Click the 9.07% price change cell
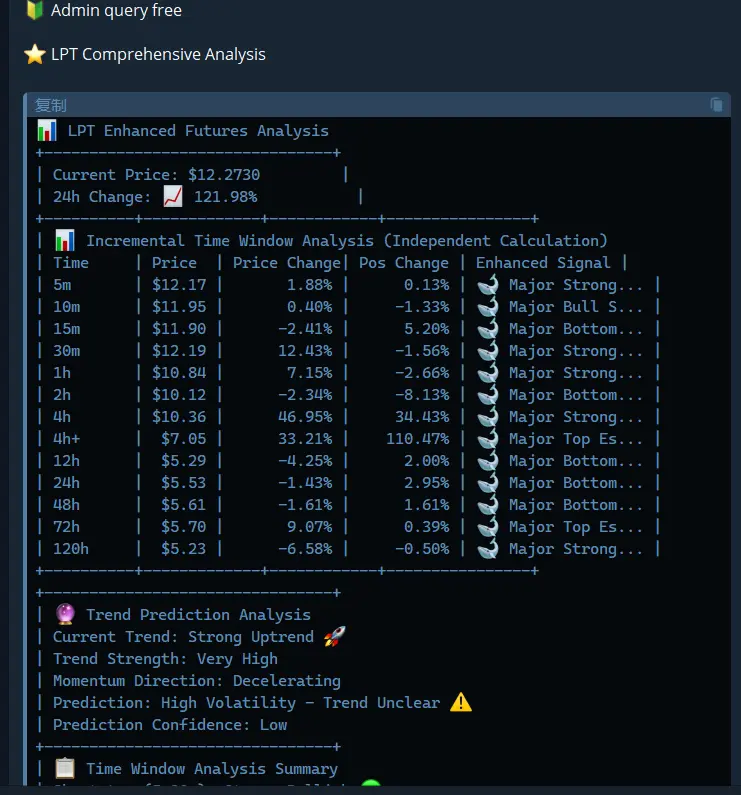This screenshot has width=741, height=795. 309,527
